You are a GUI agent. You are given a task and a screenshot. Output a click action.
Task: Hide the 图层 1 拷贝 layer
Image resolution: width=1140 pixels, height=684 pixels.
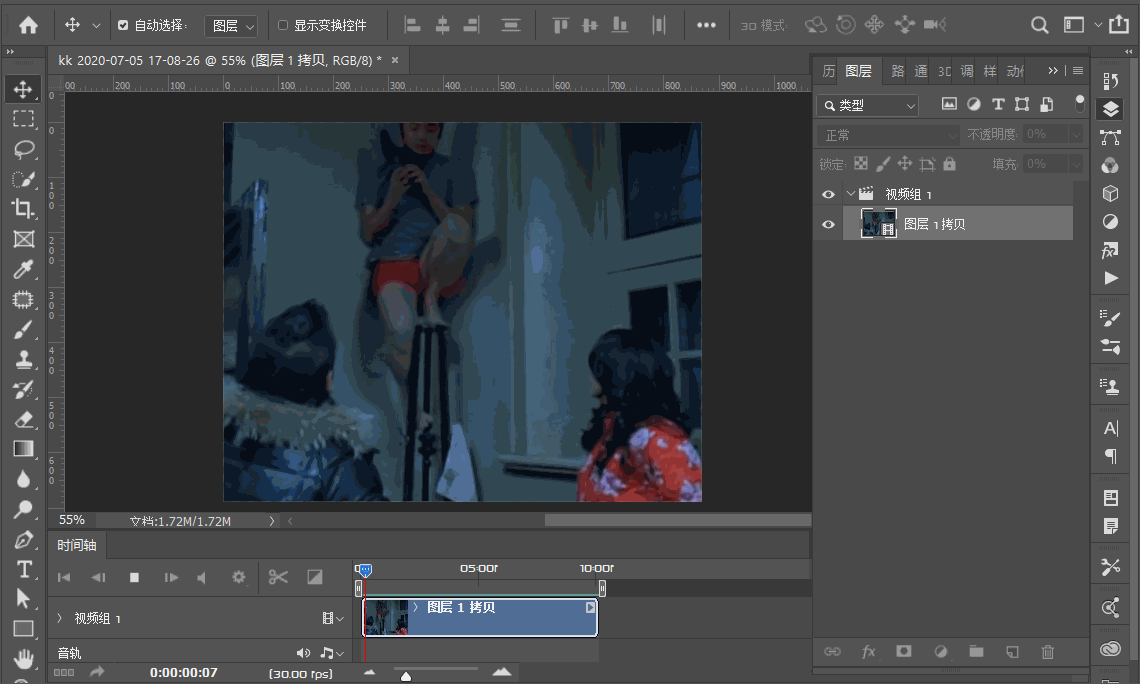[828, 224]
